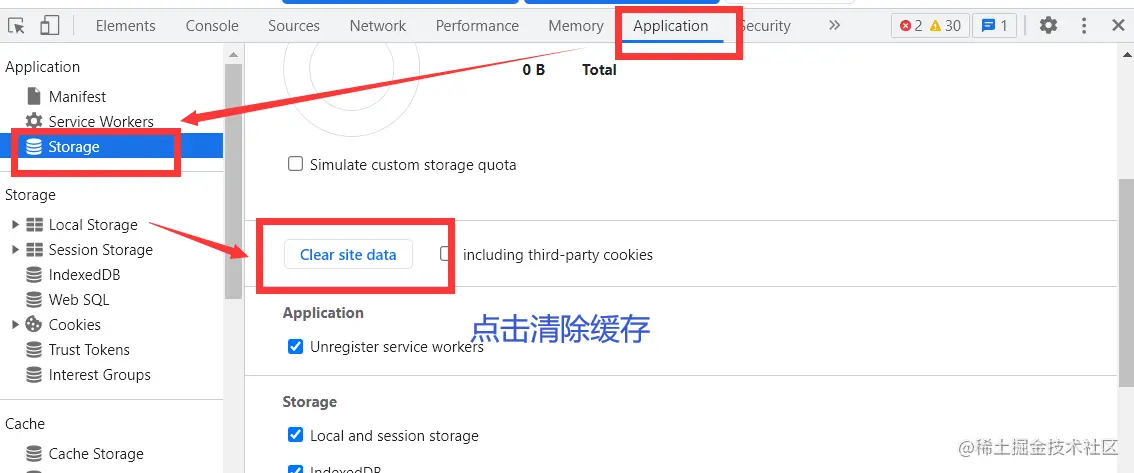The image size is (1134, 473).
Task: Enable Simulate custom storage quota
Action: (x=296, y=164)
